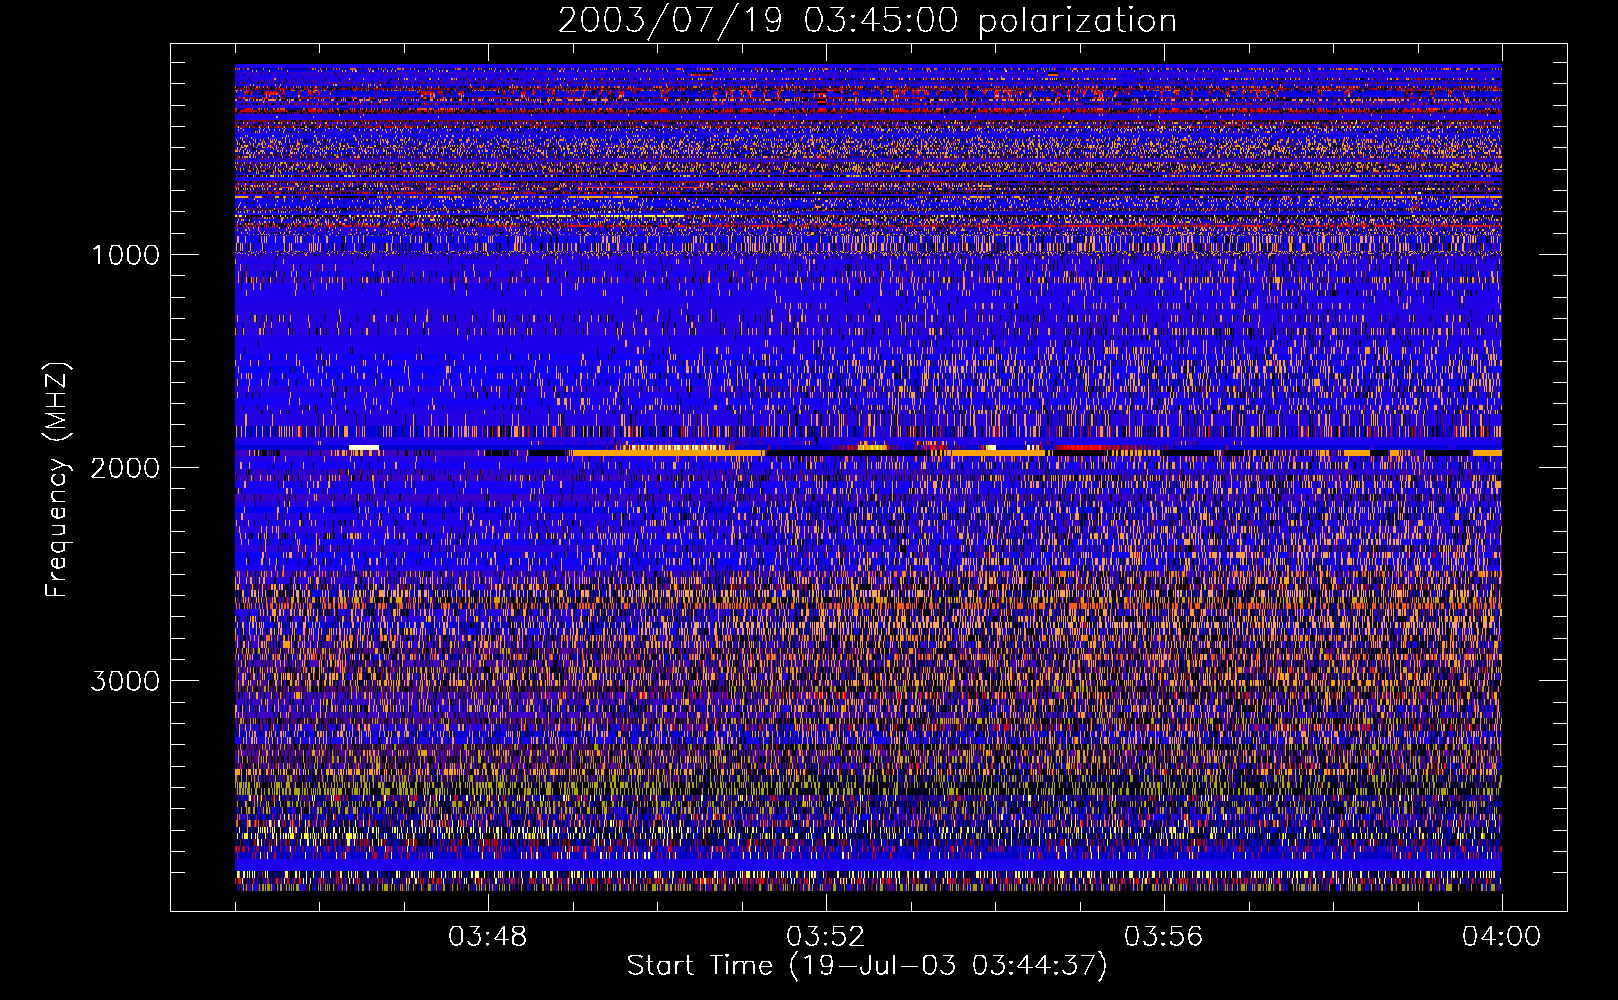The height and width of the screenshot is (1000, 1618).
Task: Click the bright orange band near 2000 MHz
Action: [668, 453]
